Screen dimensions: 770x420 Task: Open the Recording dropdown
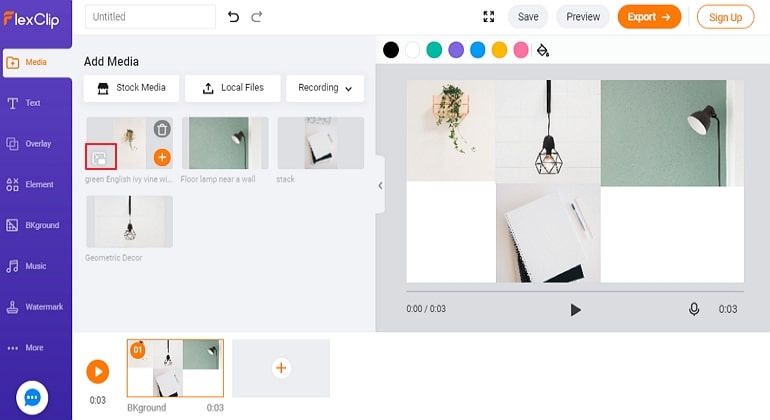coord(325,88)
